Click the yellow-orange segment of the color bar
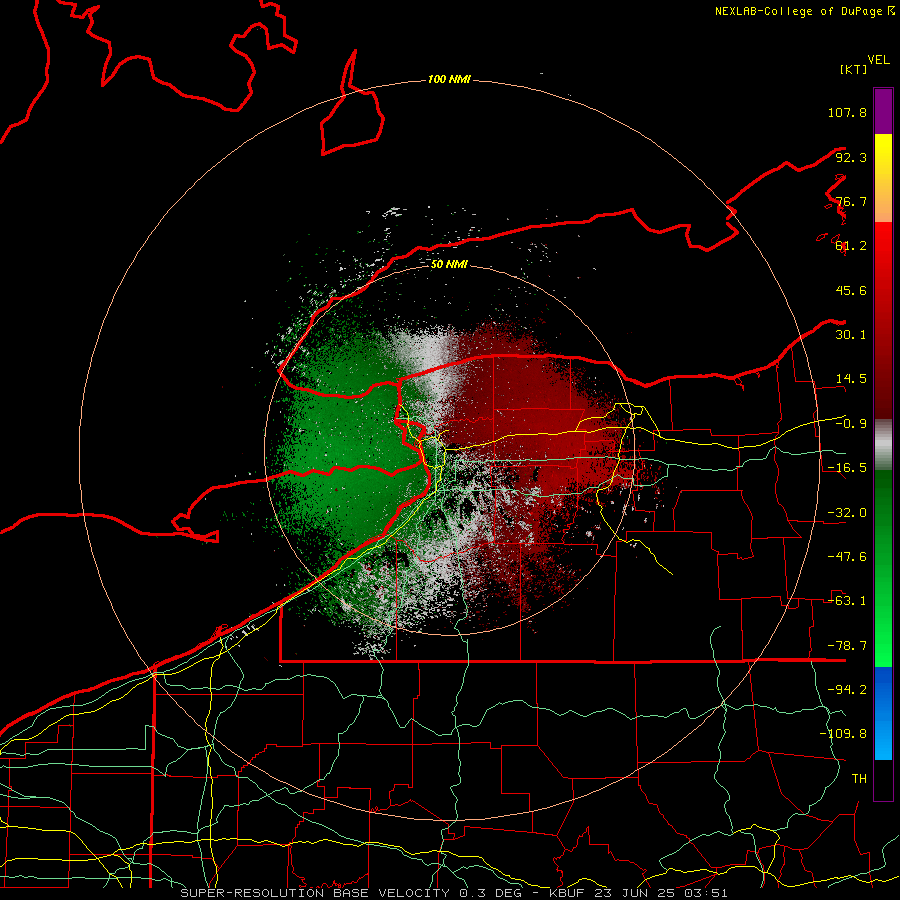The width and height of the screenshot is (900, 900). coord(883,178)
